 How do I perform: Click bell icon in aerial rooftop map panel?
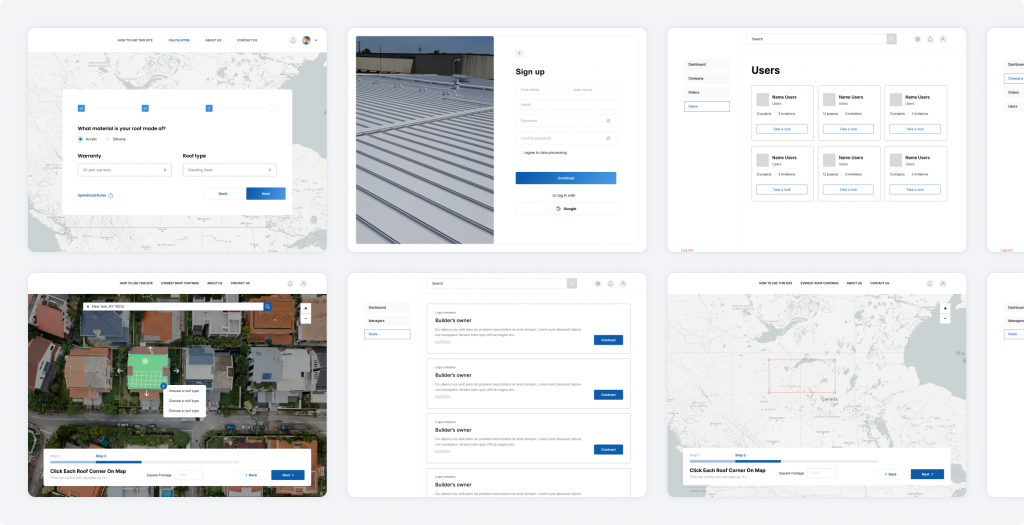pos(290,283)
